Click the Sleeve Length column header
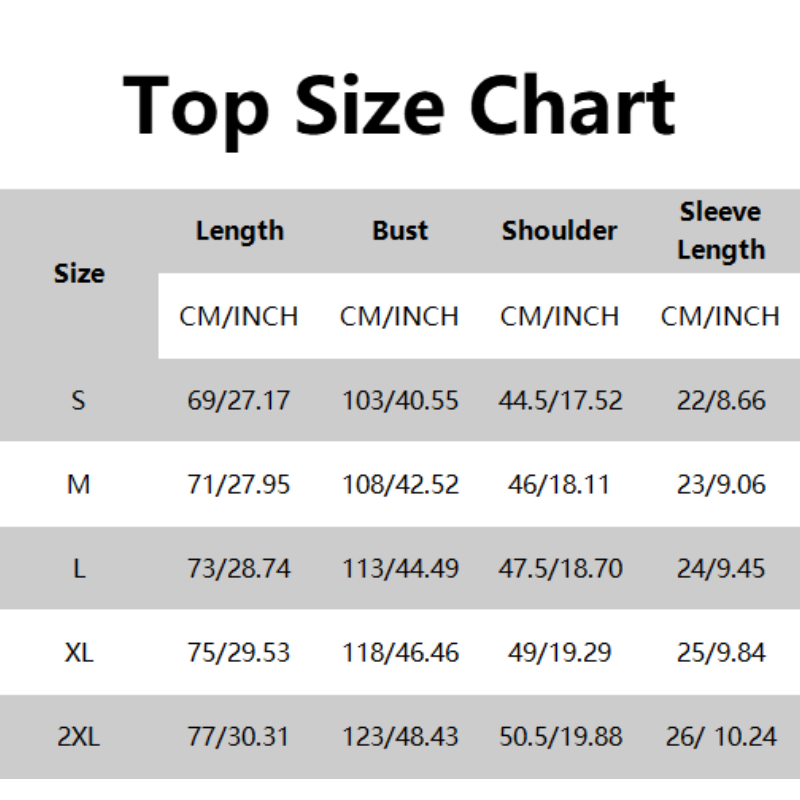This screenshot has width=800, height=800. (x=720, y=231)
